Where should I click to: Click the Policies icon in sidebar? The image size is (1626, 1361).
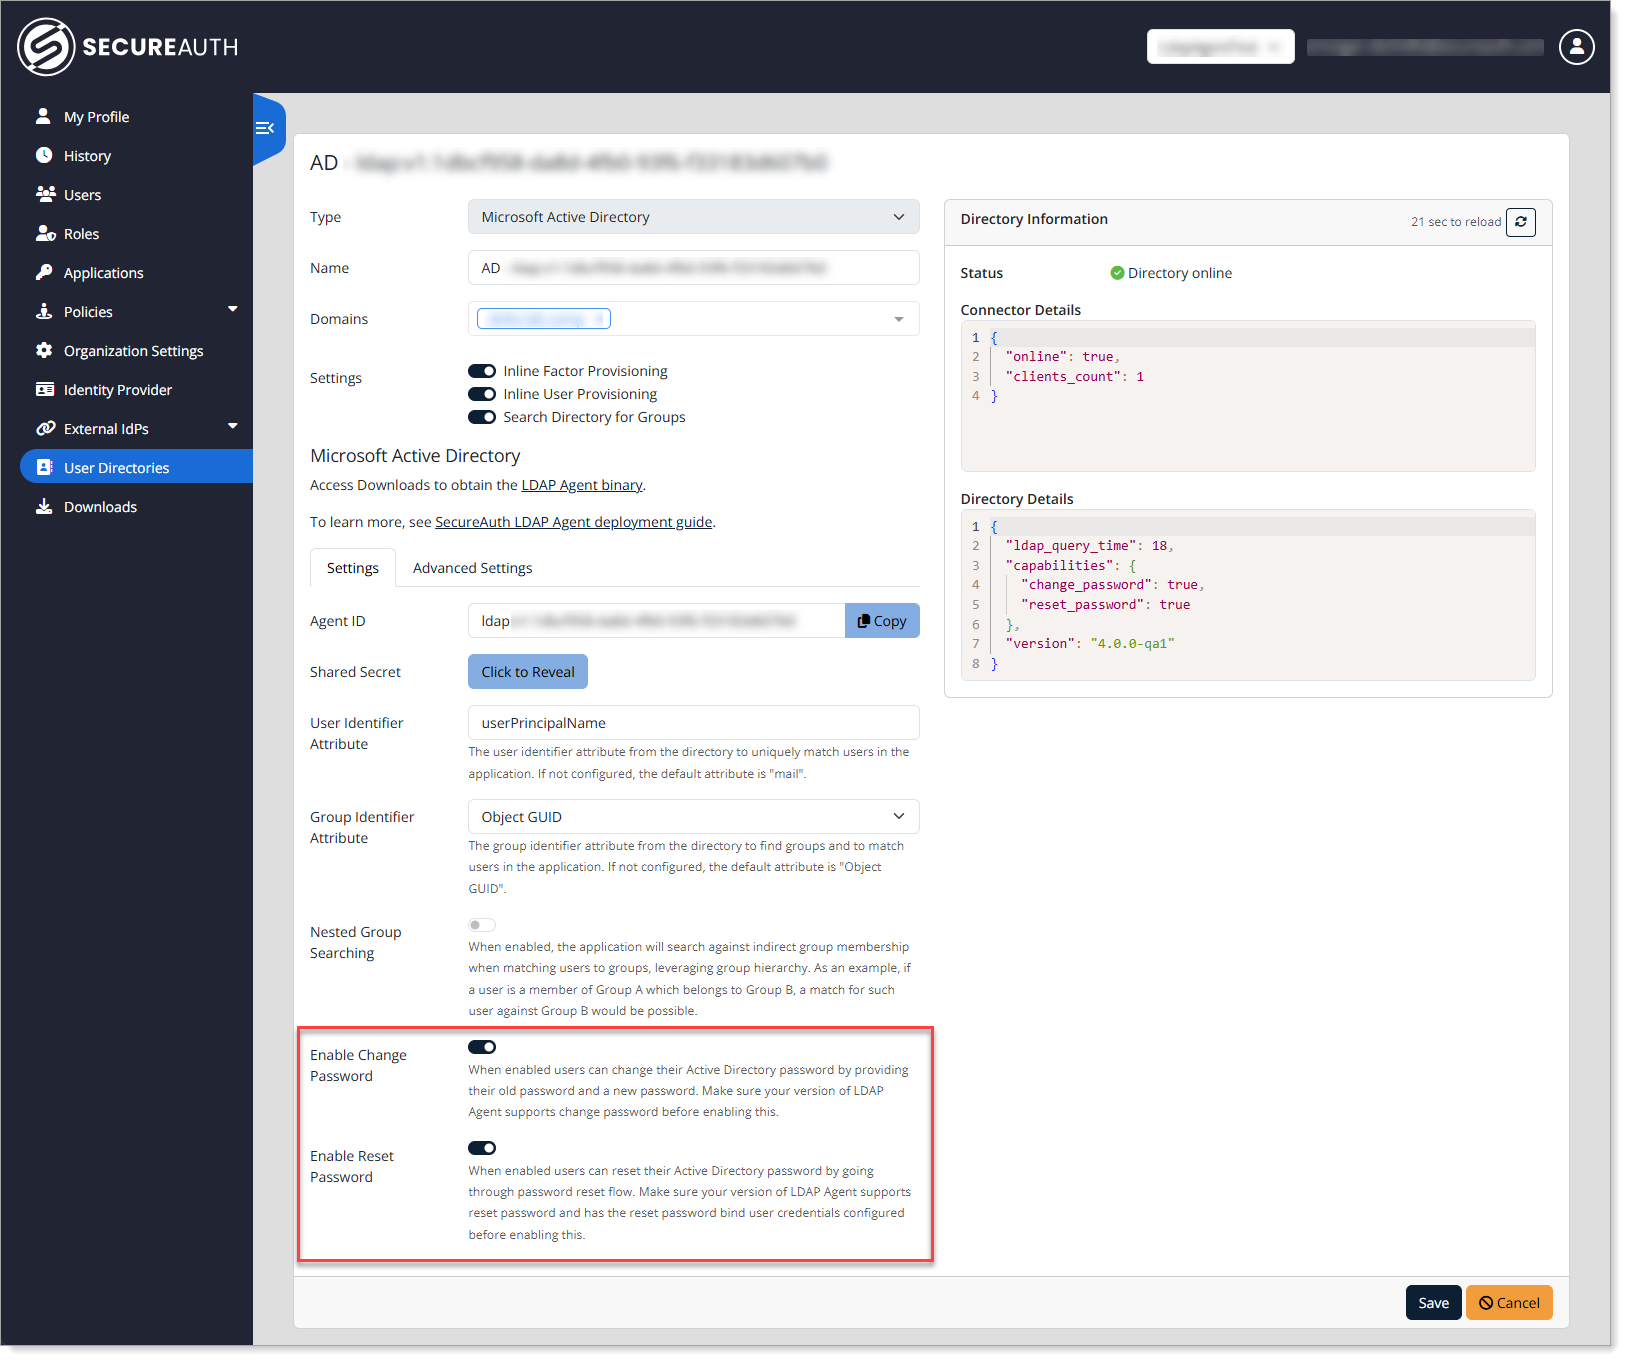pos(44,311)
